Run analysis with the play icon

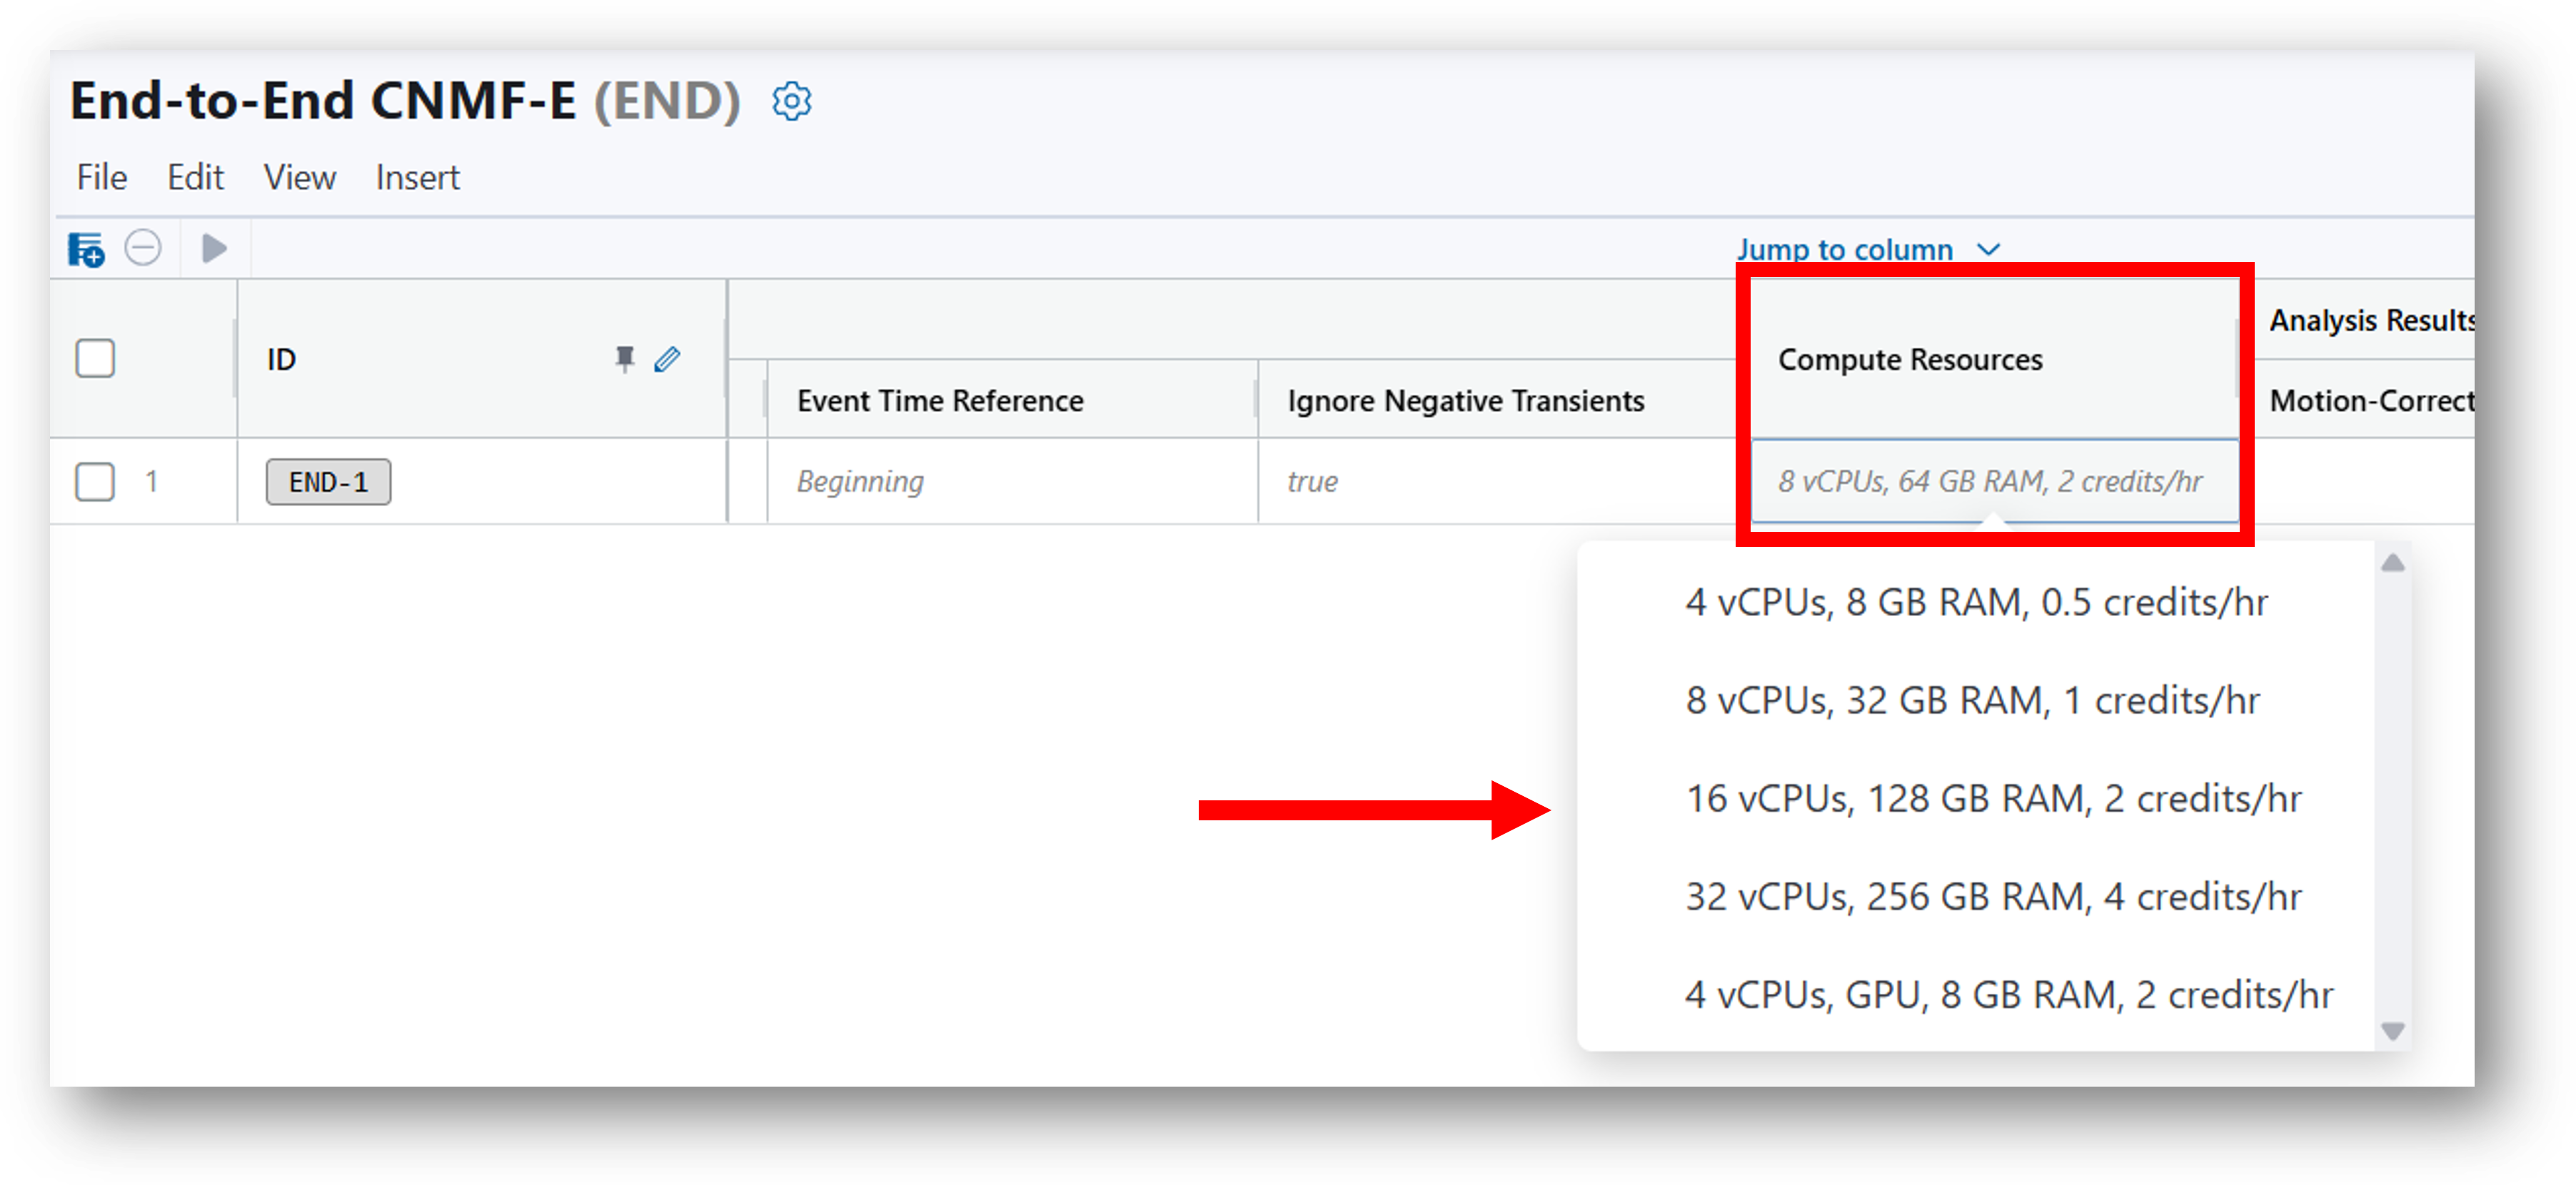[x=214, y=247]
